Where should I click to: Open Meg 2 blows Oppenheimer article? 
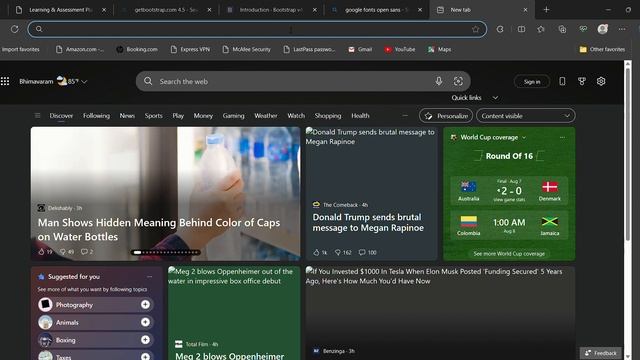click(x=234, y=313)
